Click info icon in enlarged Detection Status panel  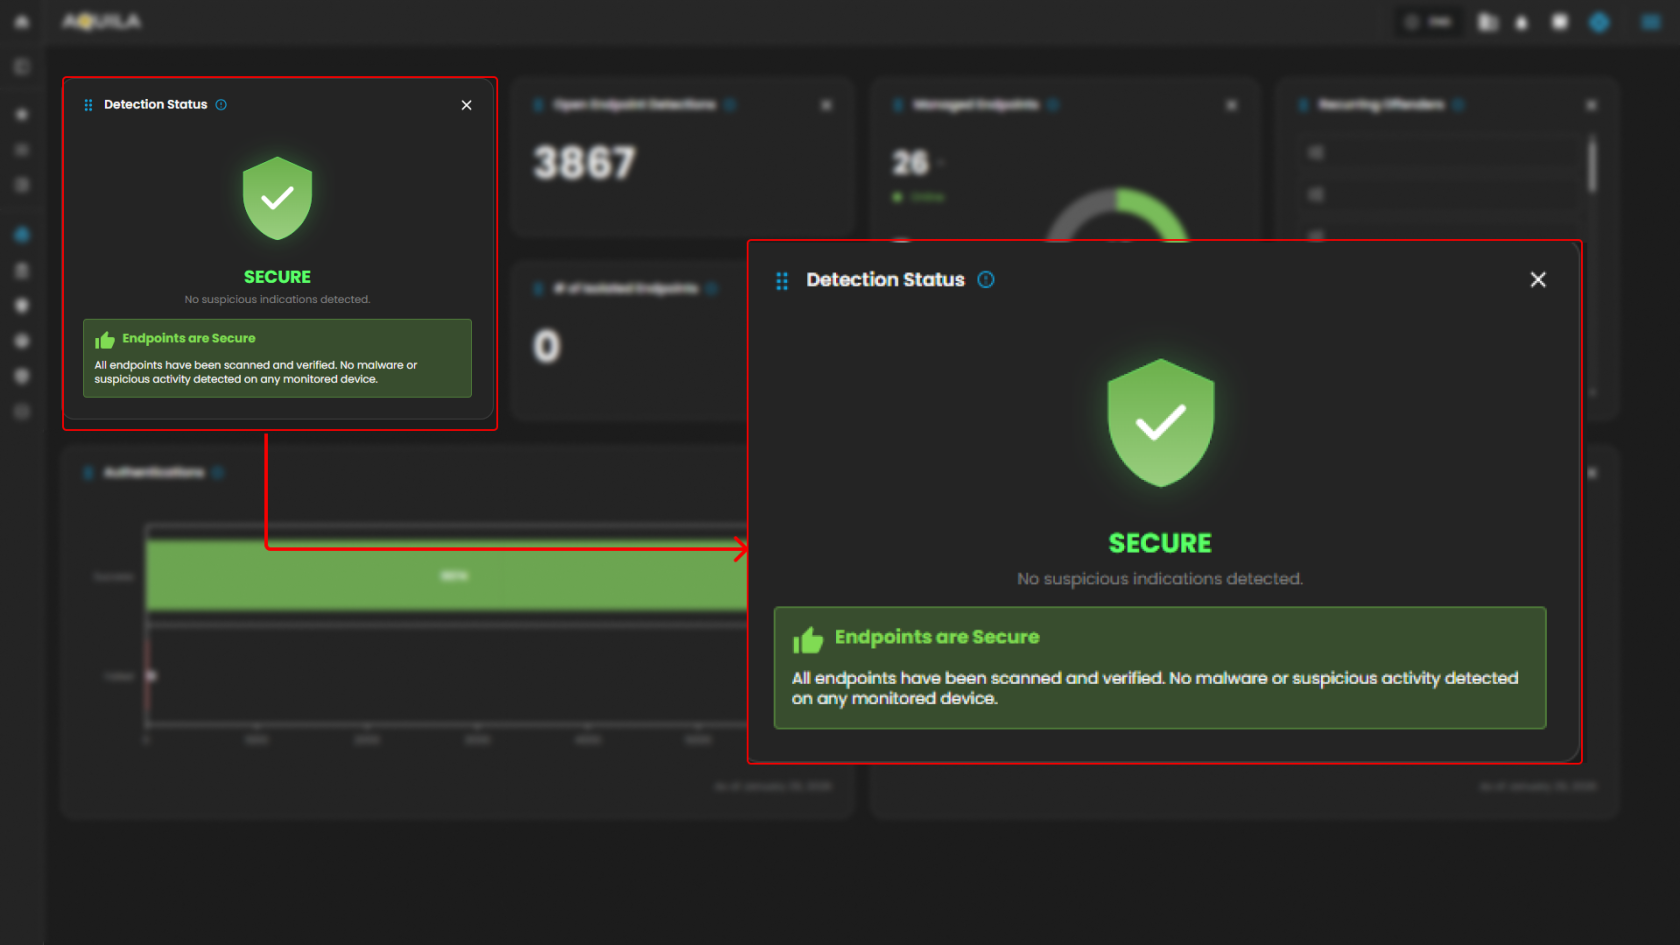point(986,280)
